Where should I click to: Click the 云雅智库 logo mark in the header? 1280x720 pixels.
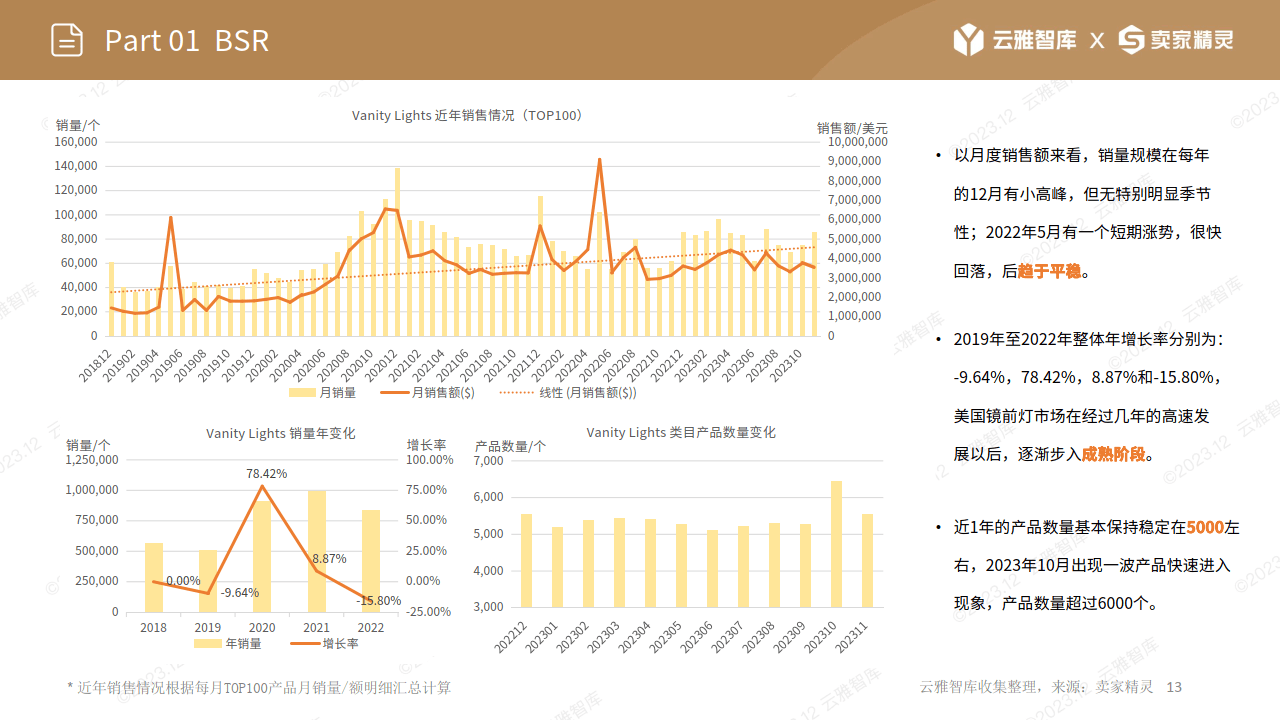967,40
